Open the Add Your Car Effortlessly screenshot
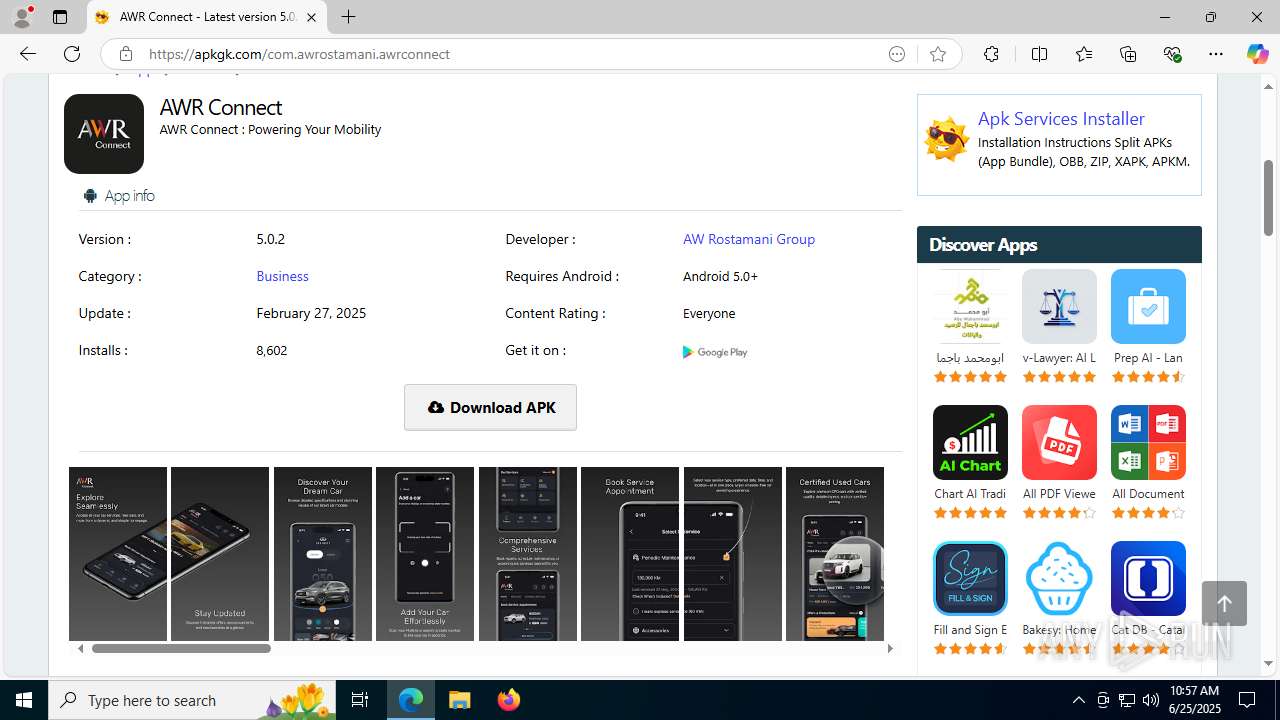This screenshot has height=720, width=1280. (x=425, y=553)
